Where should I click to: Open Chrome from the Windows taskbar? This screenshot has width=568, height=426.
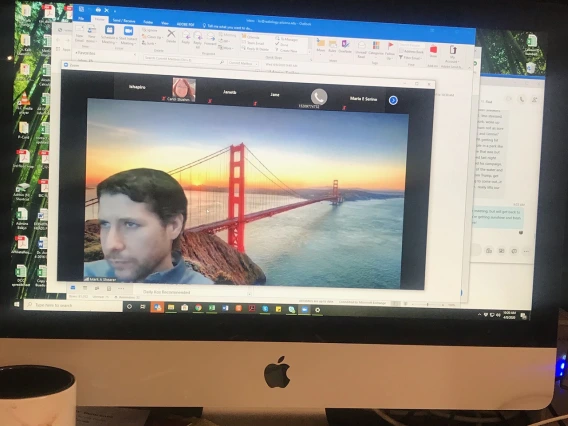[x=198, y=308]
